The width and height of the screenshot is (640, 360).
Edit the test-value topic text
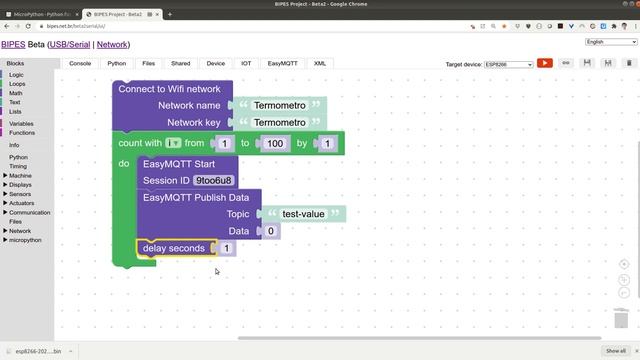[303, 214]
